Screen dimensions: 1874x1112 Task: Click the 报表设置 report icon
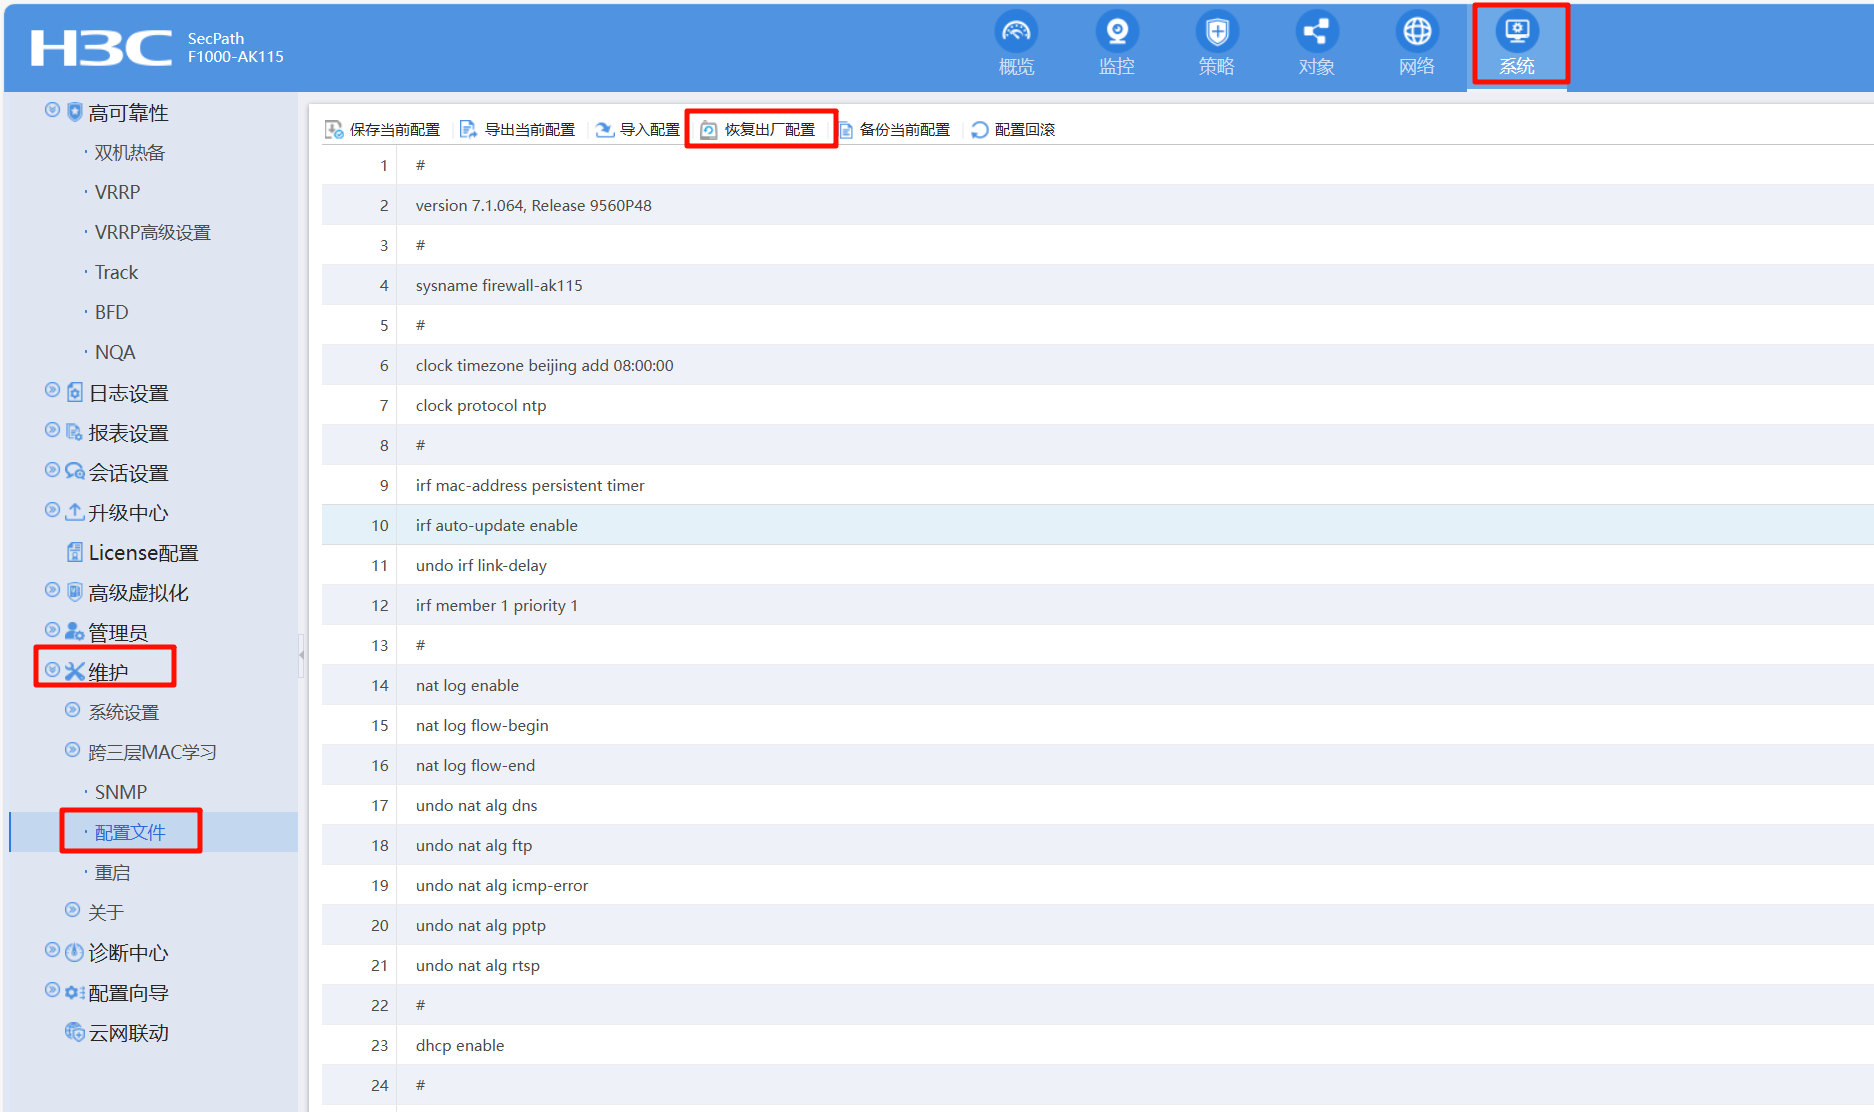click(x=75, y=432)
